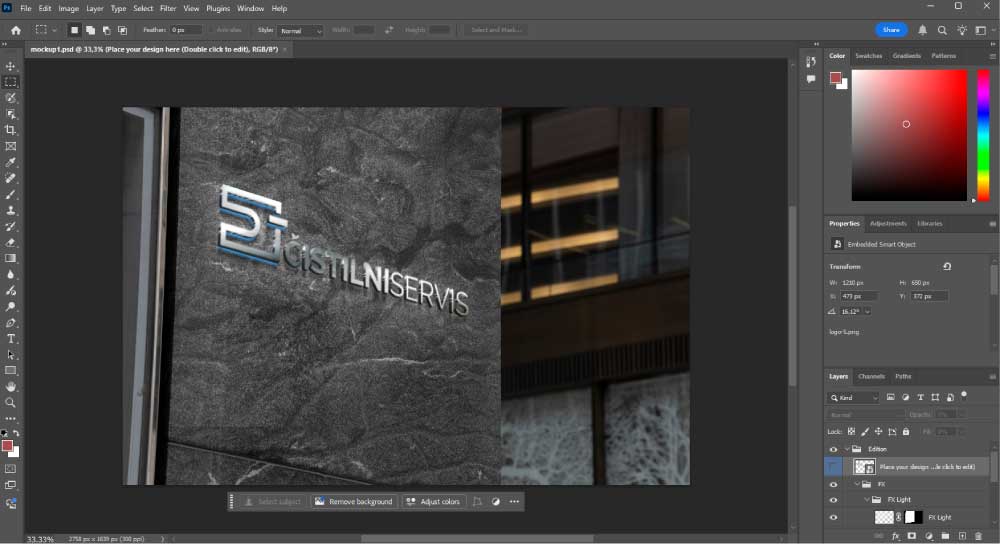Hide the Edition group layer
This screenshot has height=544, width=1000.
tap(834, 449)
